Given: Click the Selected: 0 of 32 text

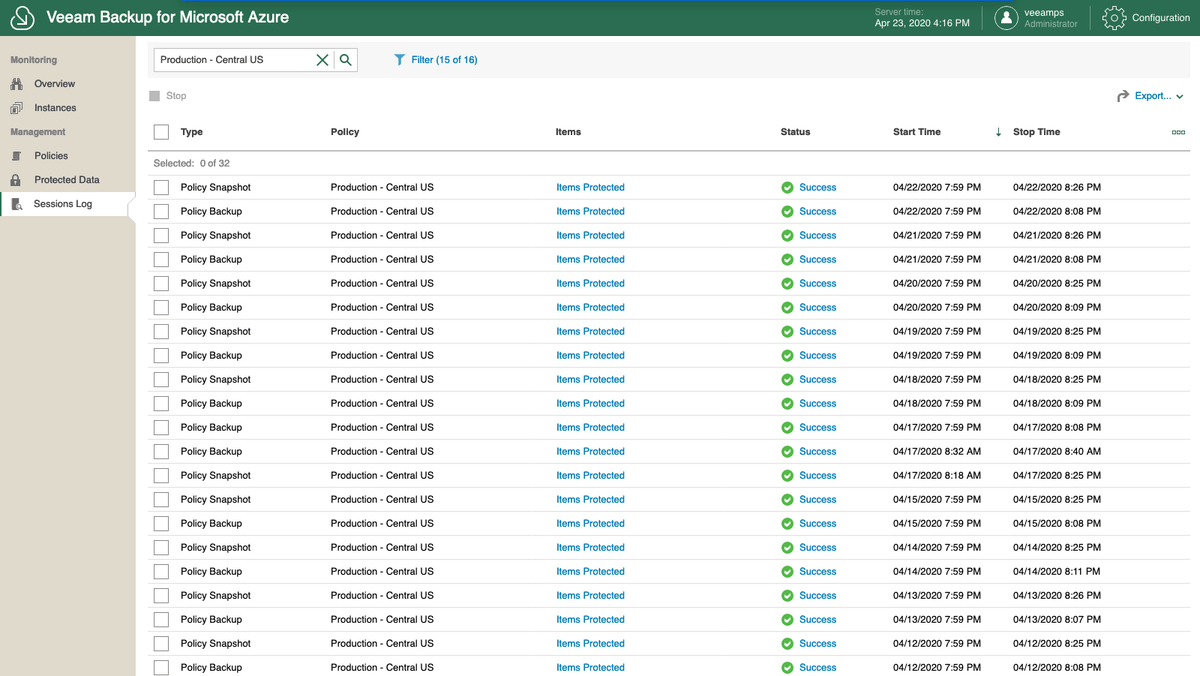Looking at the screenshot, I should [192, 163].
